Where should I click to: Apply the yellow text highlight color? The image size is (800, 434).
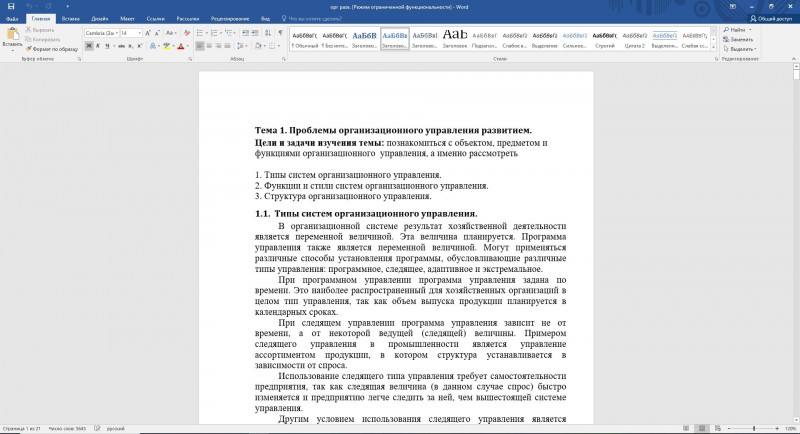pyautogui.click(x=166, y=46)
